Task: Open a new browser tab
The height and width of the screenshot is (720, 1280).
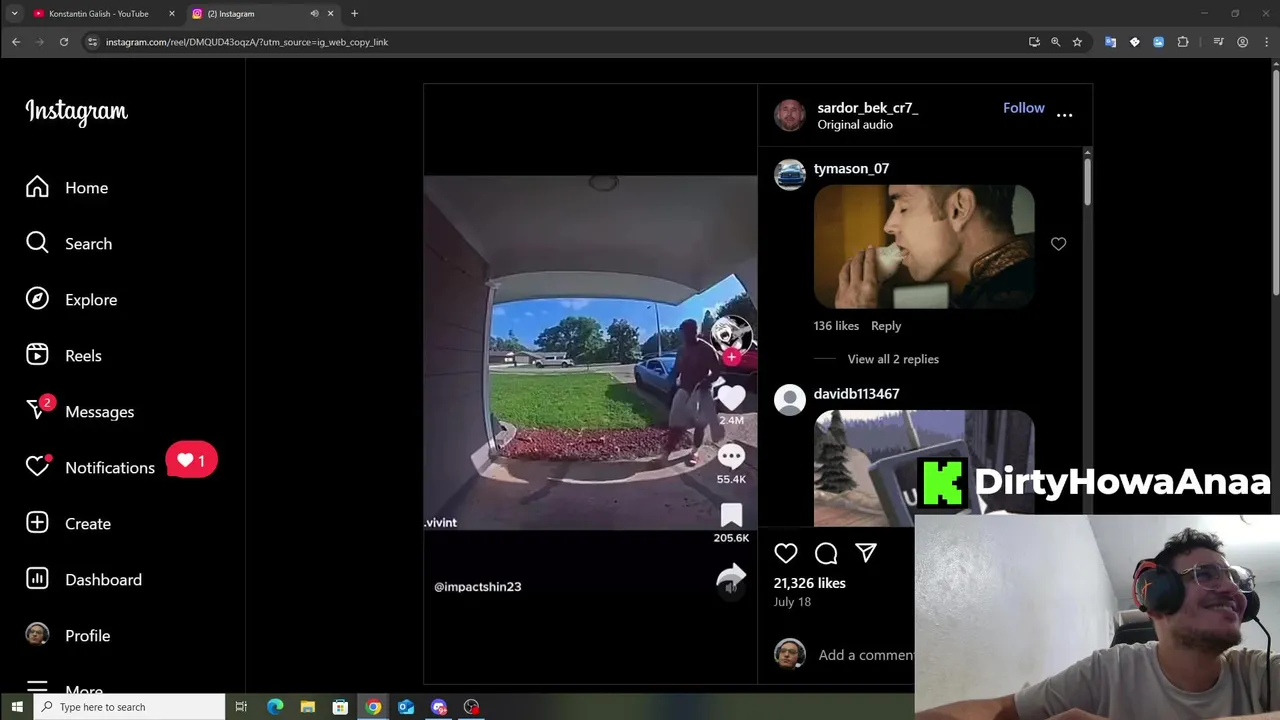Action: click(354, 14)
